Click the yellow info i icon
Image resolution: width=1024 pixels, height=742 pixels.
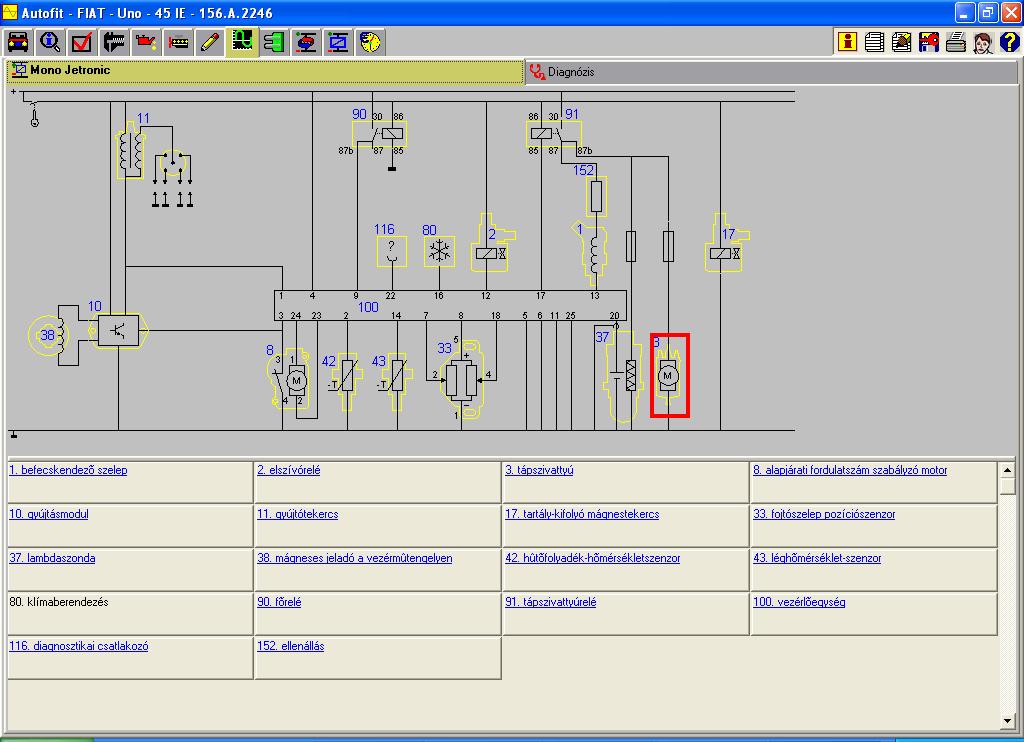coord(847,42)
